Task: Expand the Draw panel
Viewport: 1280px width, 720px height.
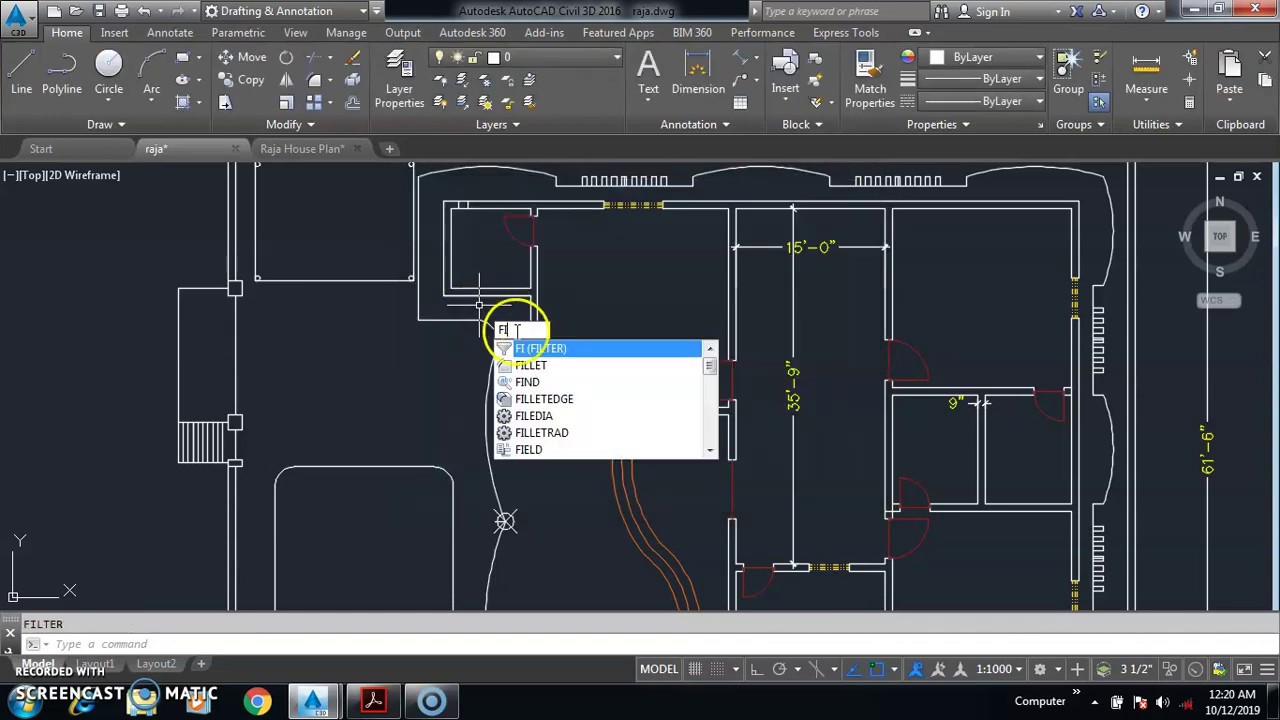Action: pyautogui.click(x=106, y=124)
